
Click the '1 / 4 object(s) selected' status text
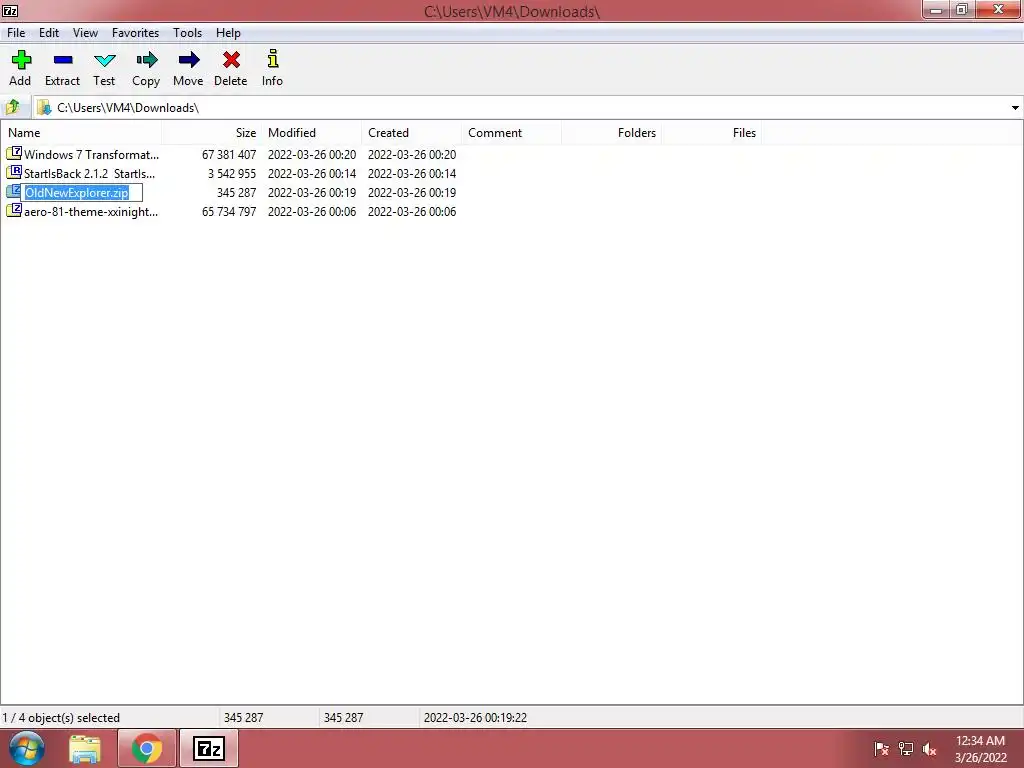point(61,718)
